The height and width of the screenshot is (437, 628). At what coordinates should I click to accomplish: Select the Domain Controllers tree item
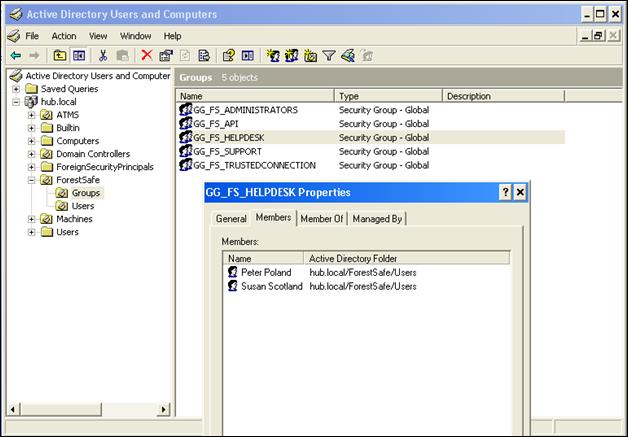click(93, 154)
